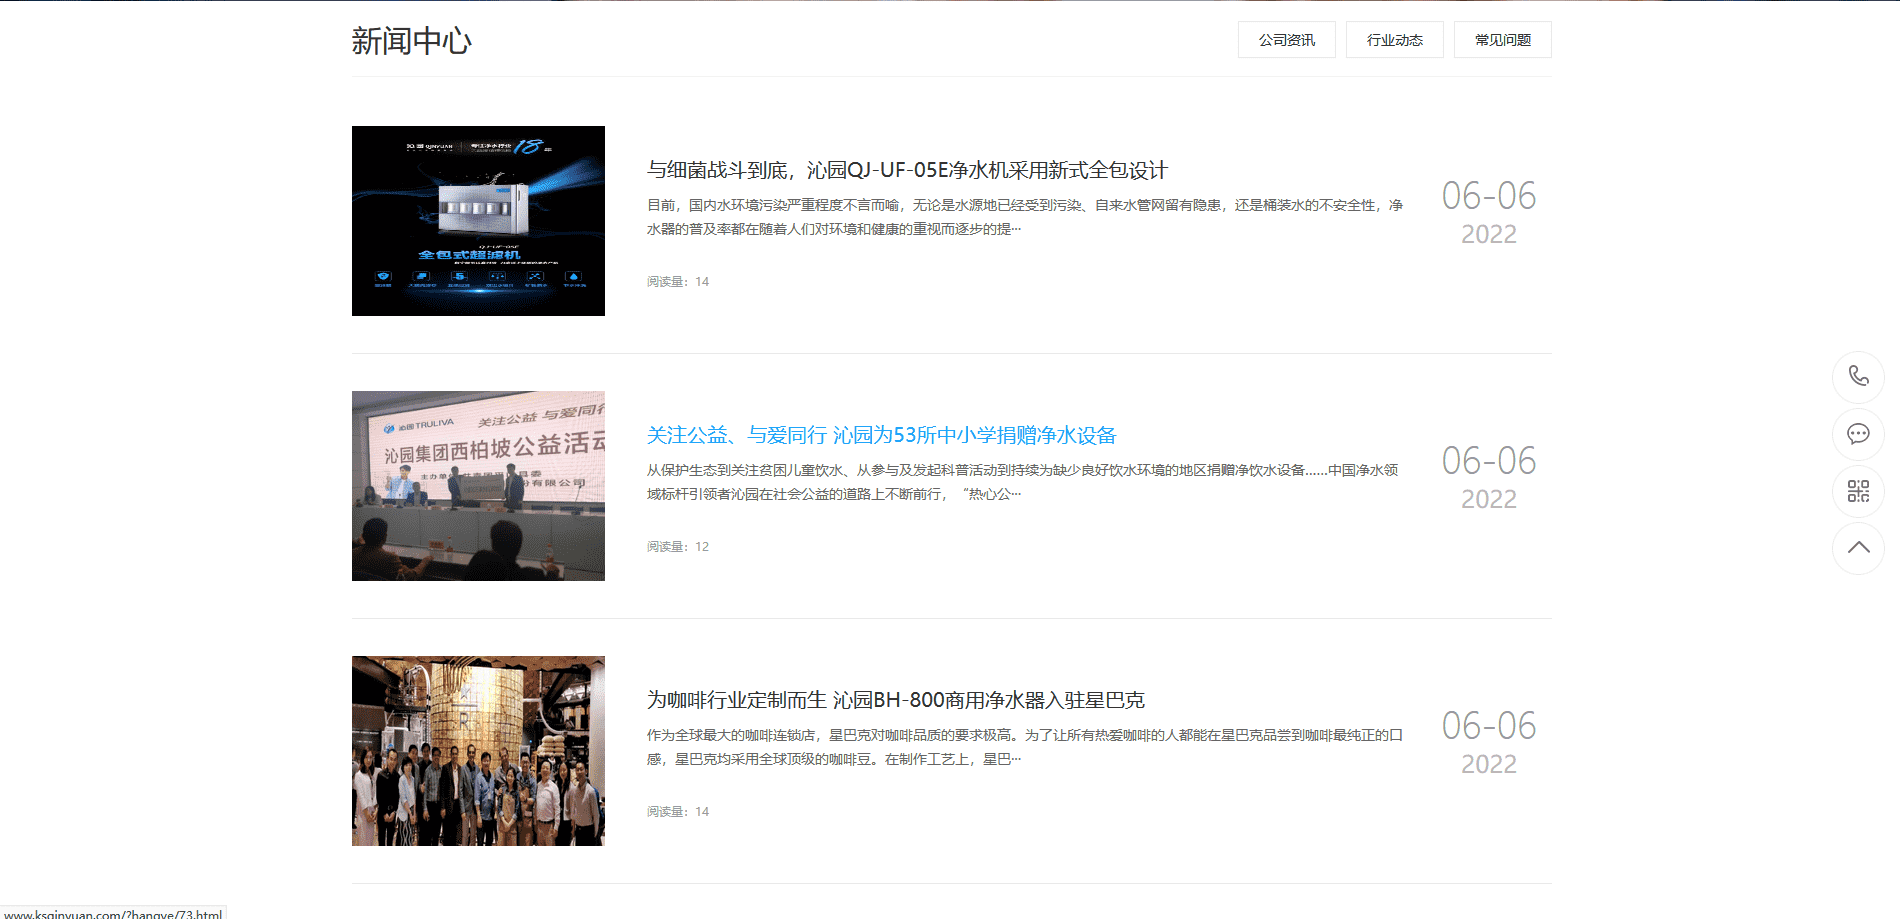
Task: Open the chat message bubble icon
Action: coord(1858,434)
